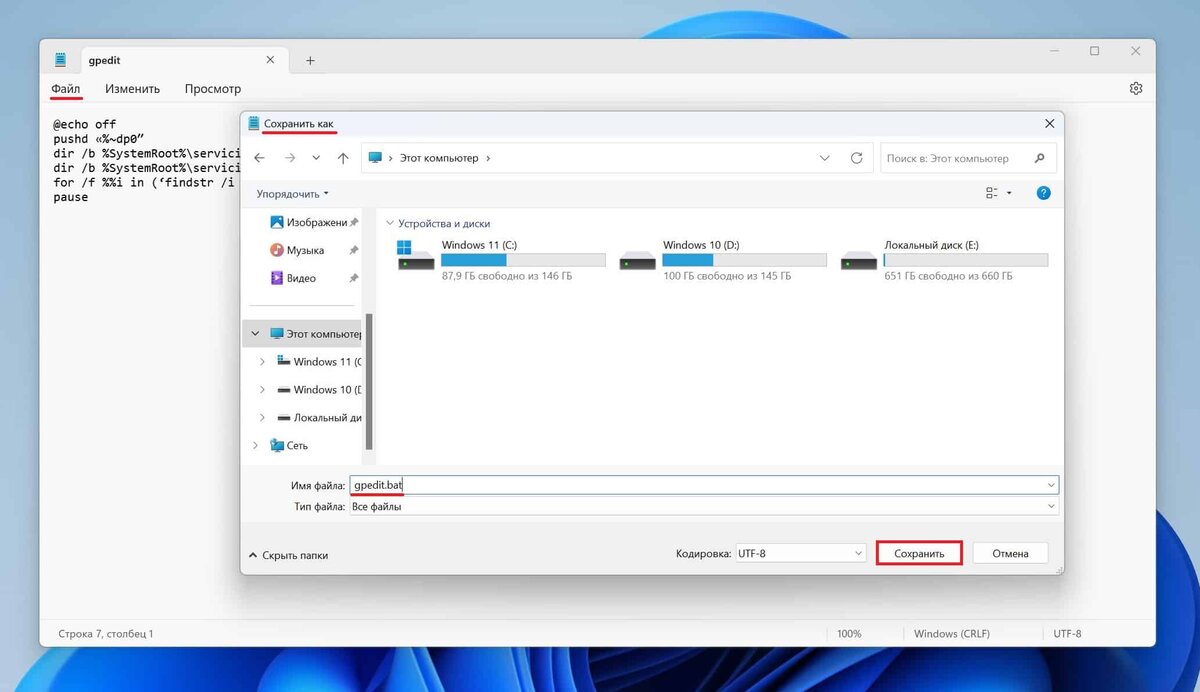Collapse the Этот компьютер tree node

click(253, 333)
